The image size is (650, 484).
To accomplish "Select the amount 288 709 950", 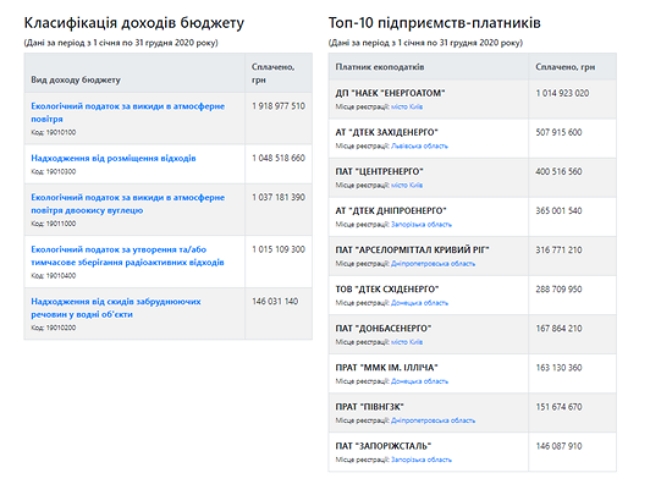I will point(559,289).
